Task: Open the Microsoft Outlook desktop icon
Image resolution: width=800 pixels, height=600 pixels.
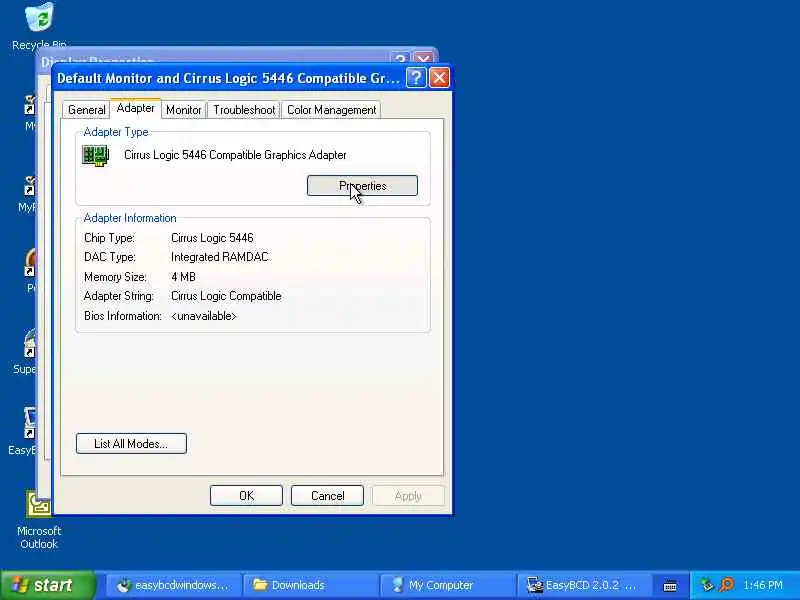Action: click(x=39, y=520)
